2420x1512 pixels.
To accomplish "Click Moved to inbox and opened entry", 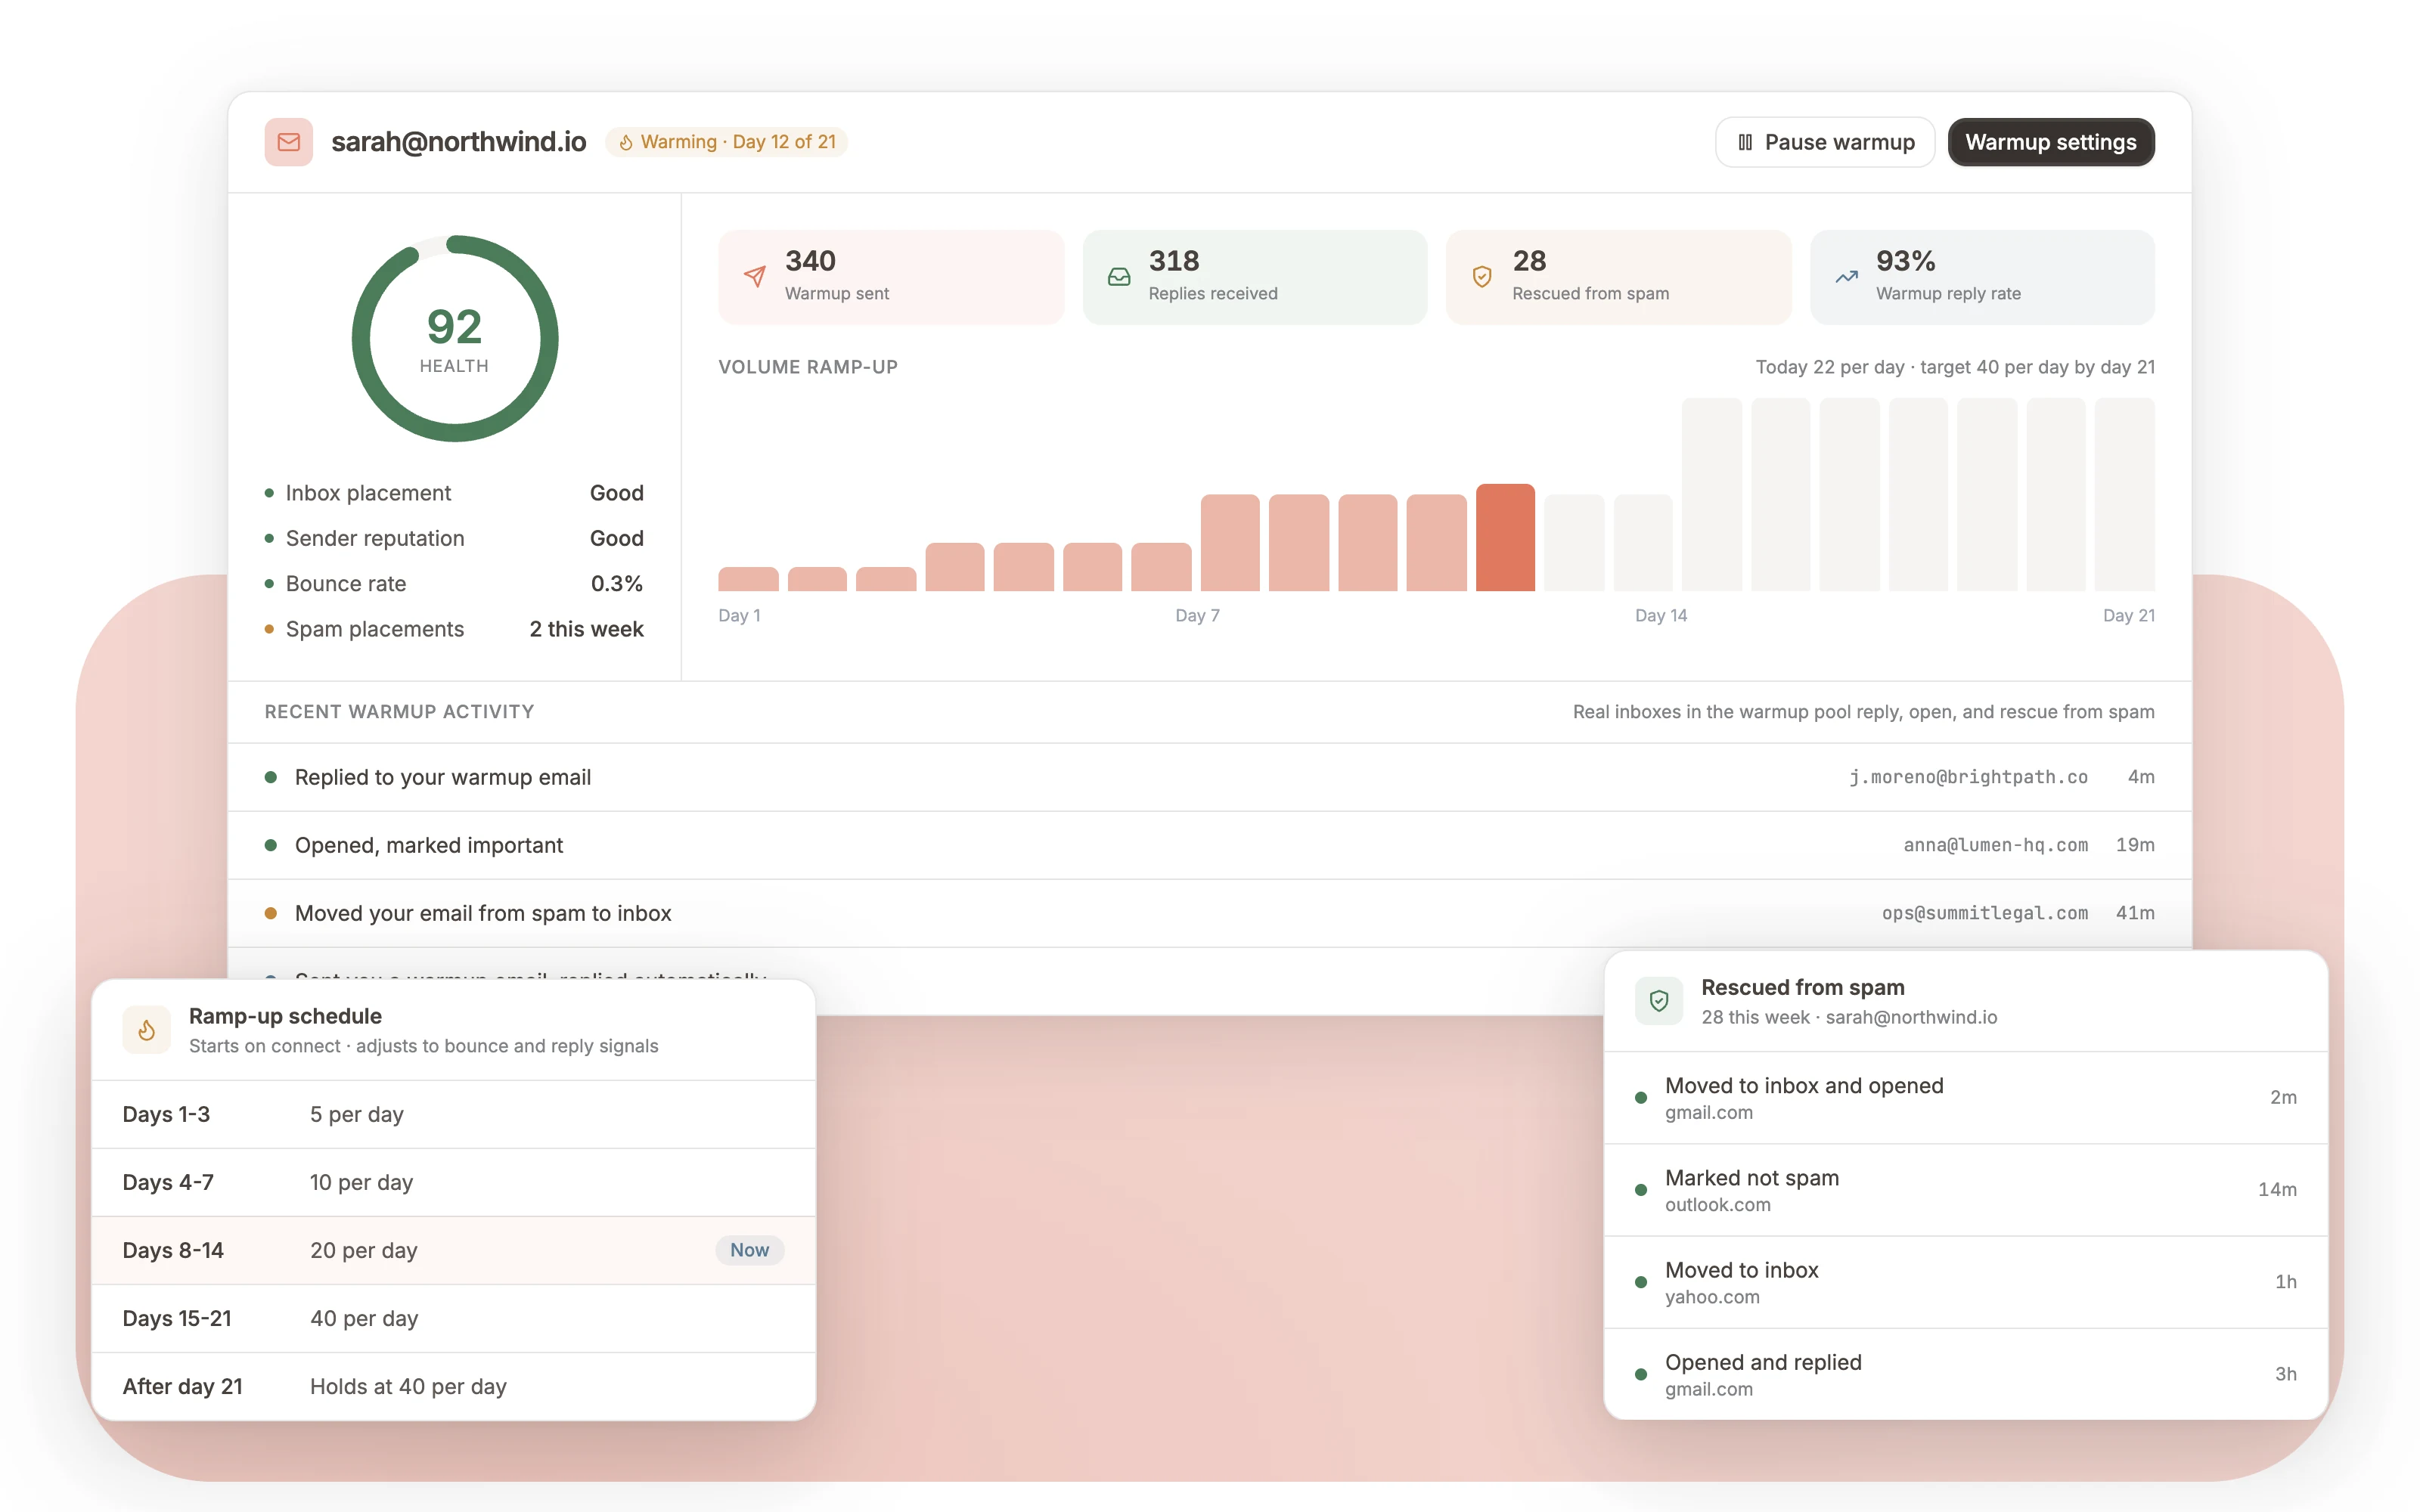I will [x=1966, y=1098].
